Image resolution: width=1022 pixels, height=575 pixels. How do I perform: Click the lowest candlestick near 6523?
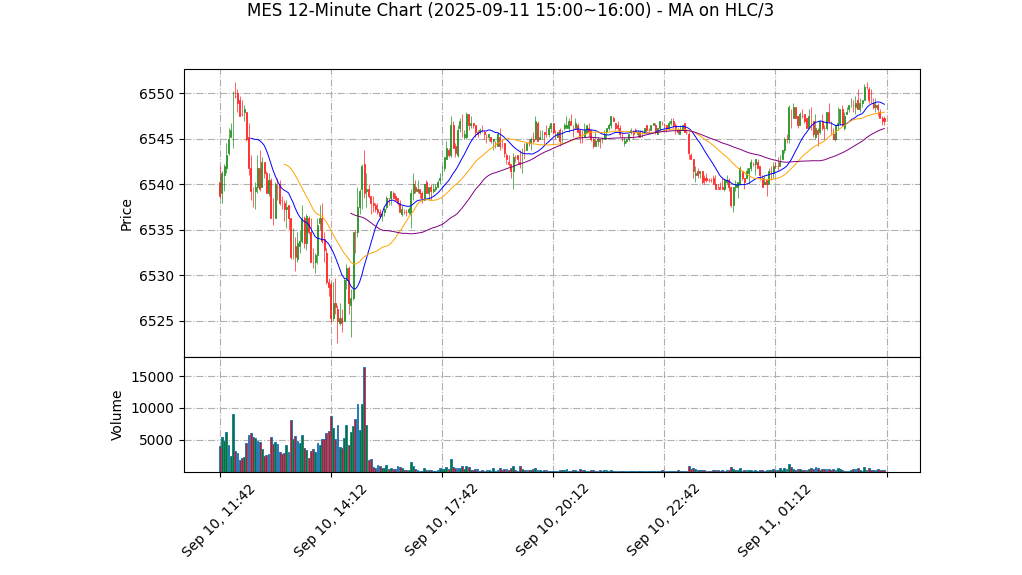point(338,323)
